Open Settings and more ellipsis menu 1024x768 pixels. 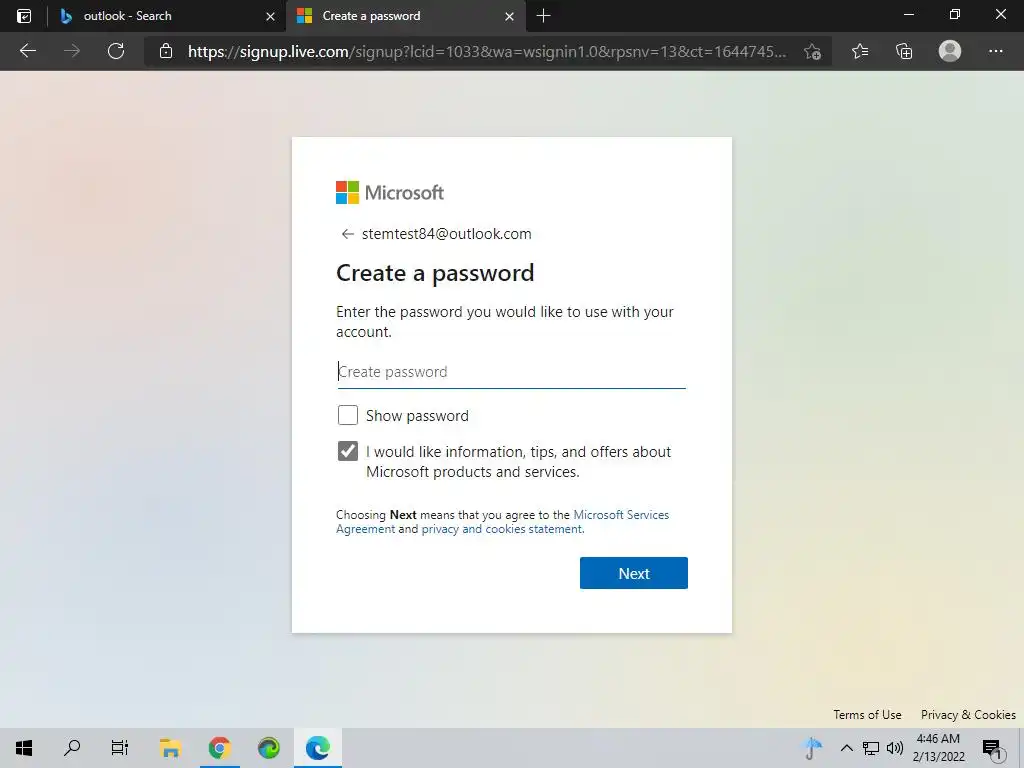pos(995,51)
